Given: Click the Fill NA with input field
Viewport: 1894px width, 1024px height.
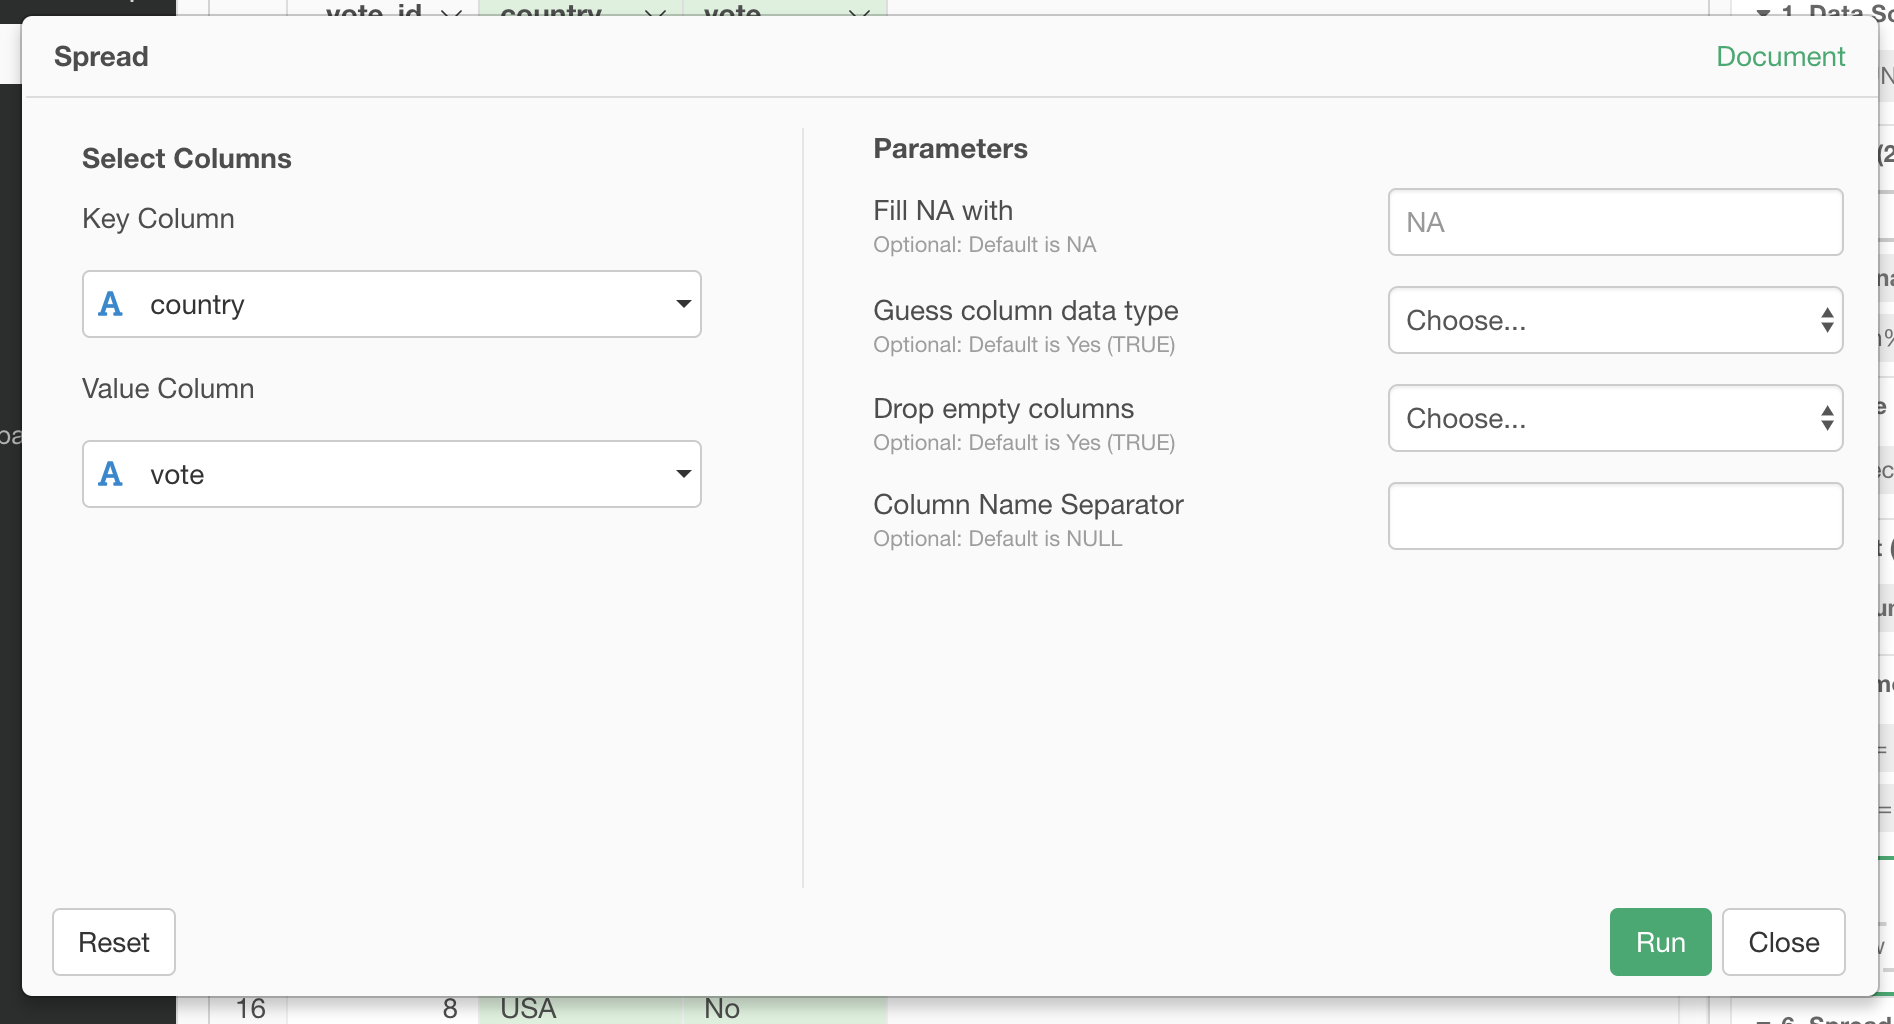Looking at the screenshot, I should 1614,222.
